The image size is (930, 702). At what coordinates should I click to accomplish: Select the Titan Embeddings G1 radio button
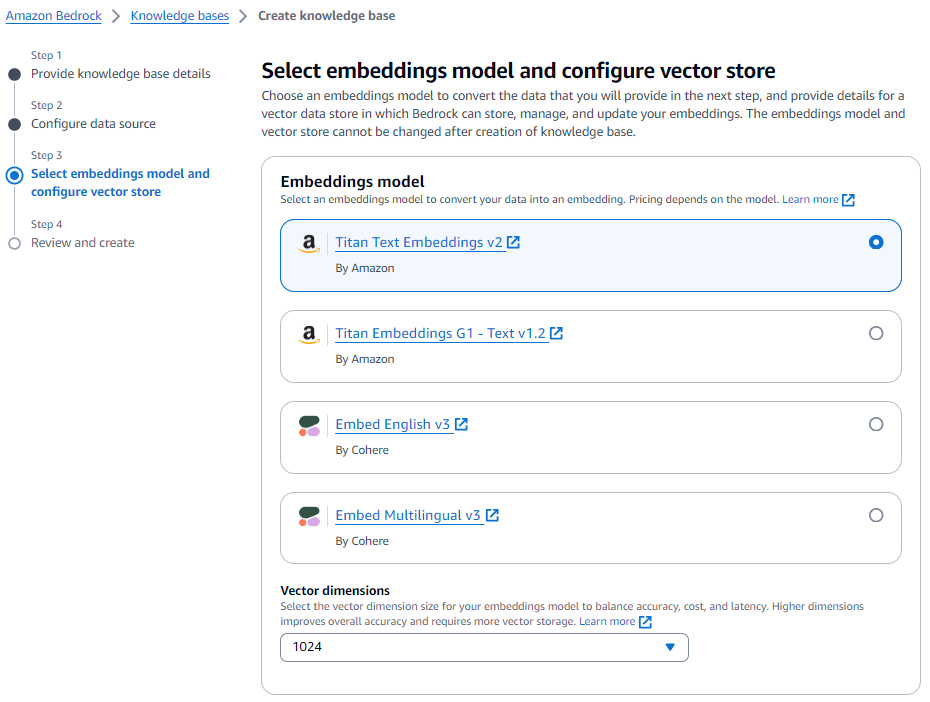click(x=876, y=333)
